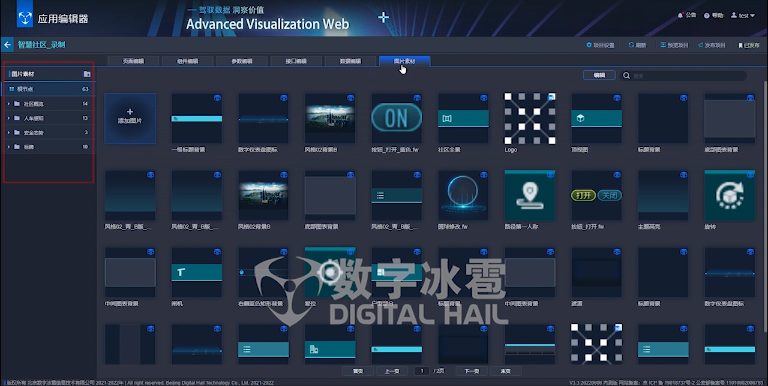Click the 编辑 button above thumbnails
The width and height of the screenshot is (768, 386).
(x=600, y=75)
